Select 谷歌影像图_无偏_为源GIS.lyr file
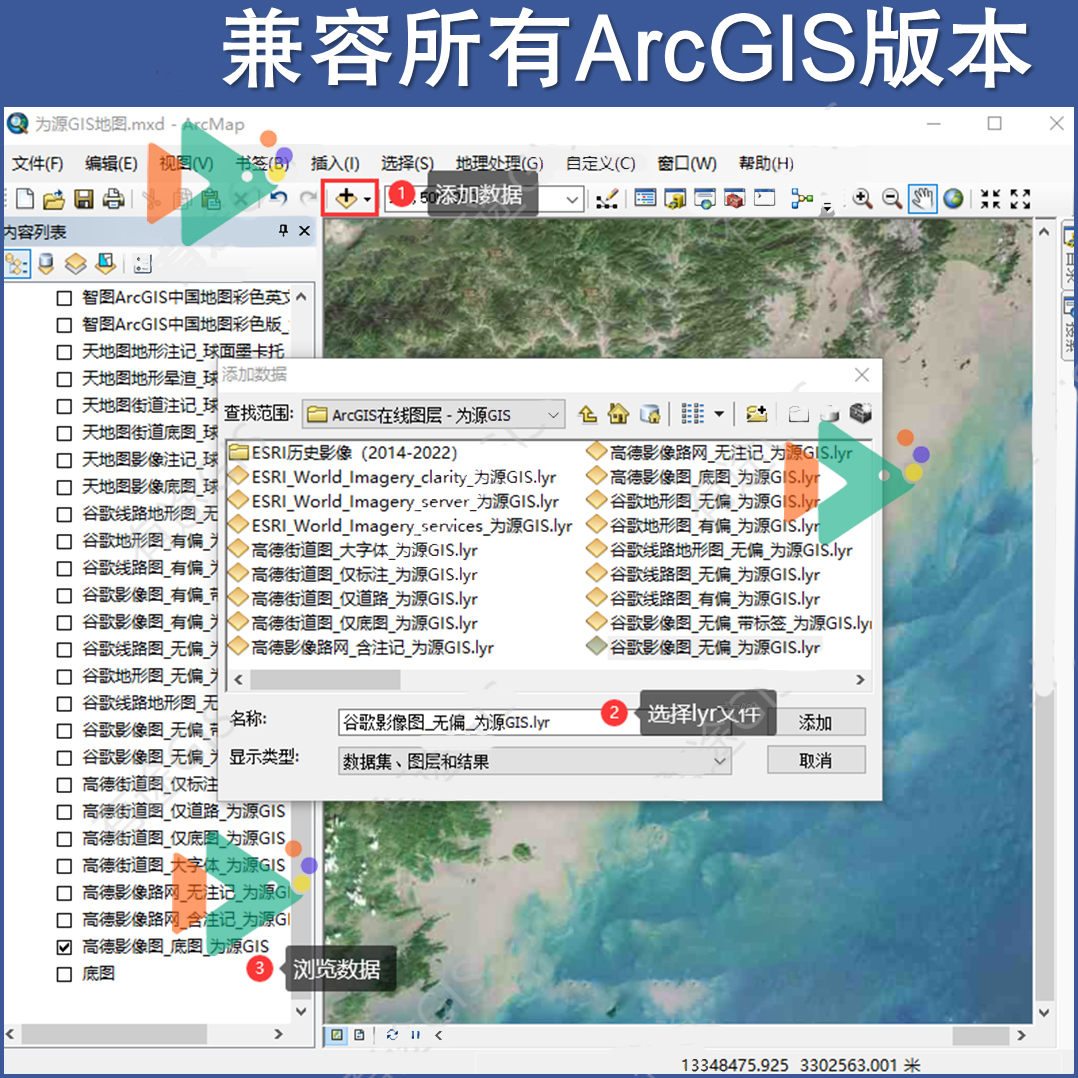 (x=704, y=648)
